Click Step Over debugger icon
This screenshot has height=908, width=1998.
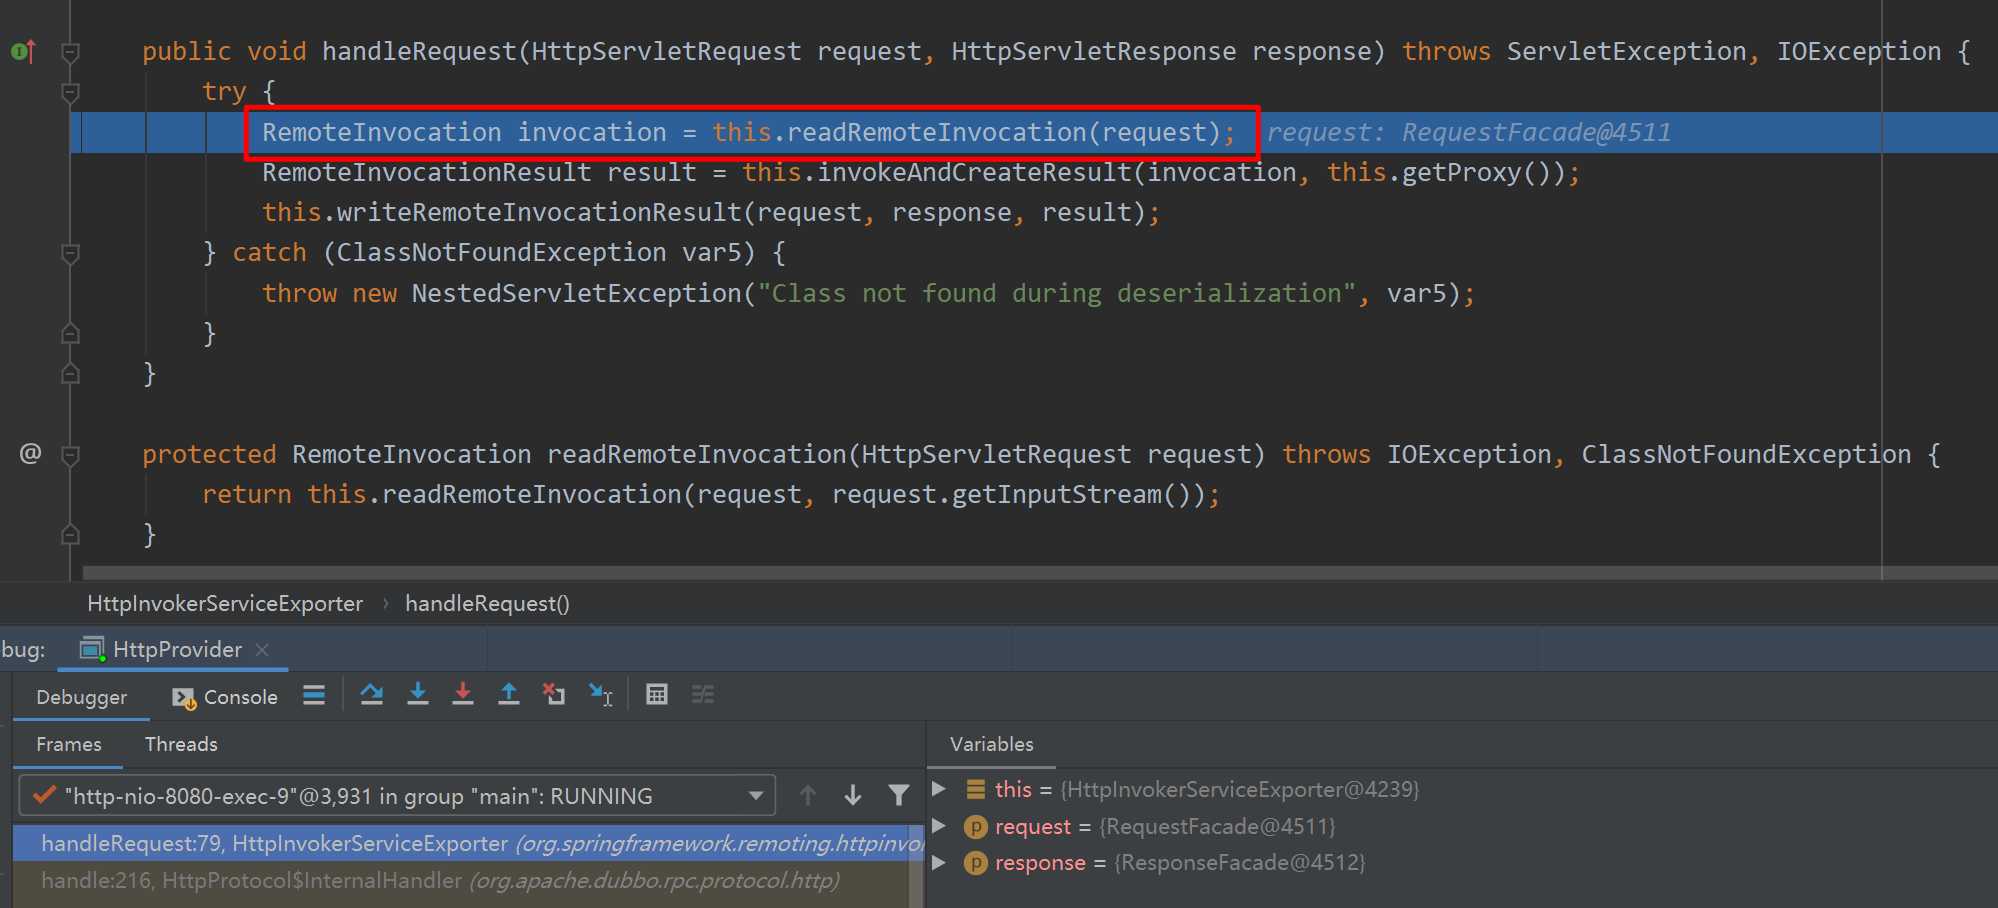(372, 695)
